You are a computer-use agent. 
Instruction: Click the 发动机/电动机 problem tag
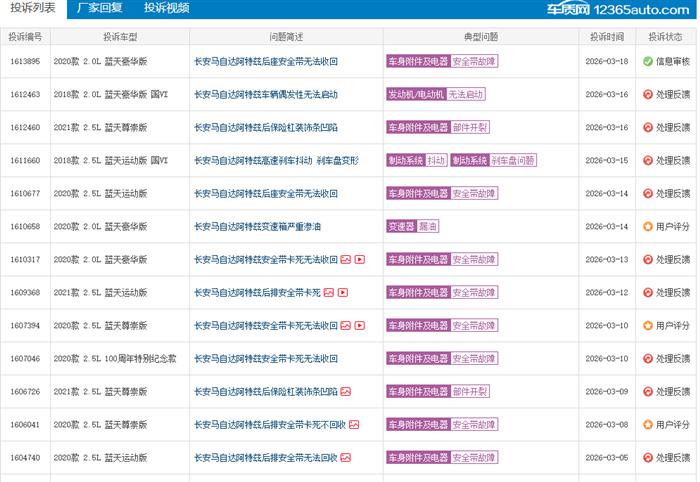click(x=415, y=94)
